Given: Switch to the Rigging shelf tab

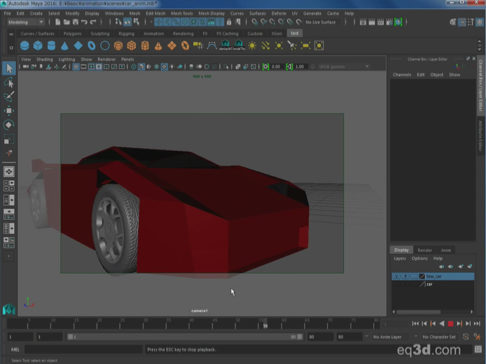Looking at the screenshot, I should pyautogui.click(x=126, y=34).
